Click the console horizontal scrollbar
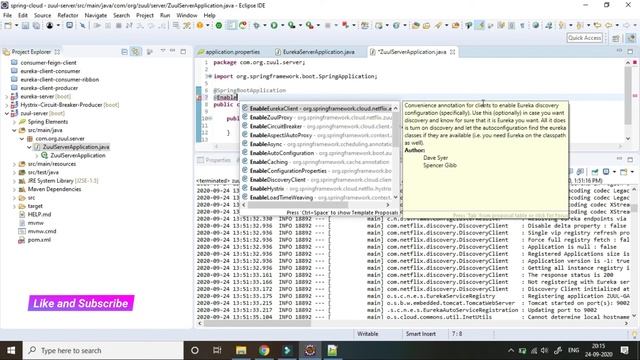The height and width of the screenshot is (360, 640). pyautogui.click(x=257, y=323)
